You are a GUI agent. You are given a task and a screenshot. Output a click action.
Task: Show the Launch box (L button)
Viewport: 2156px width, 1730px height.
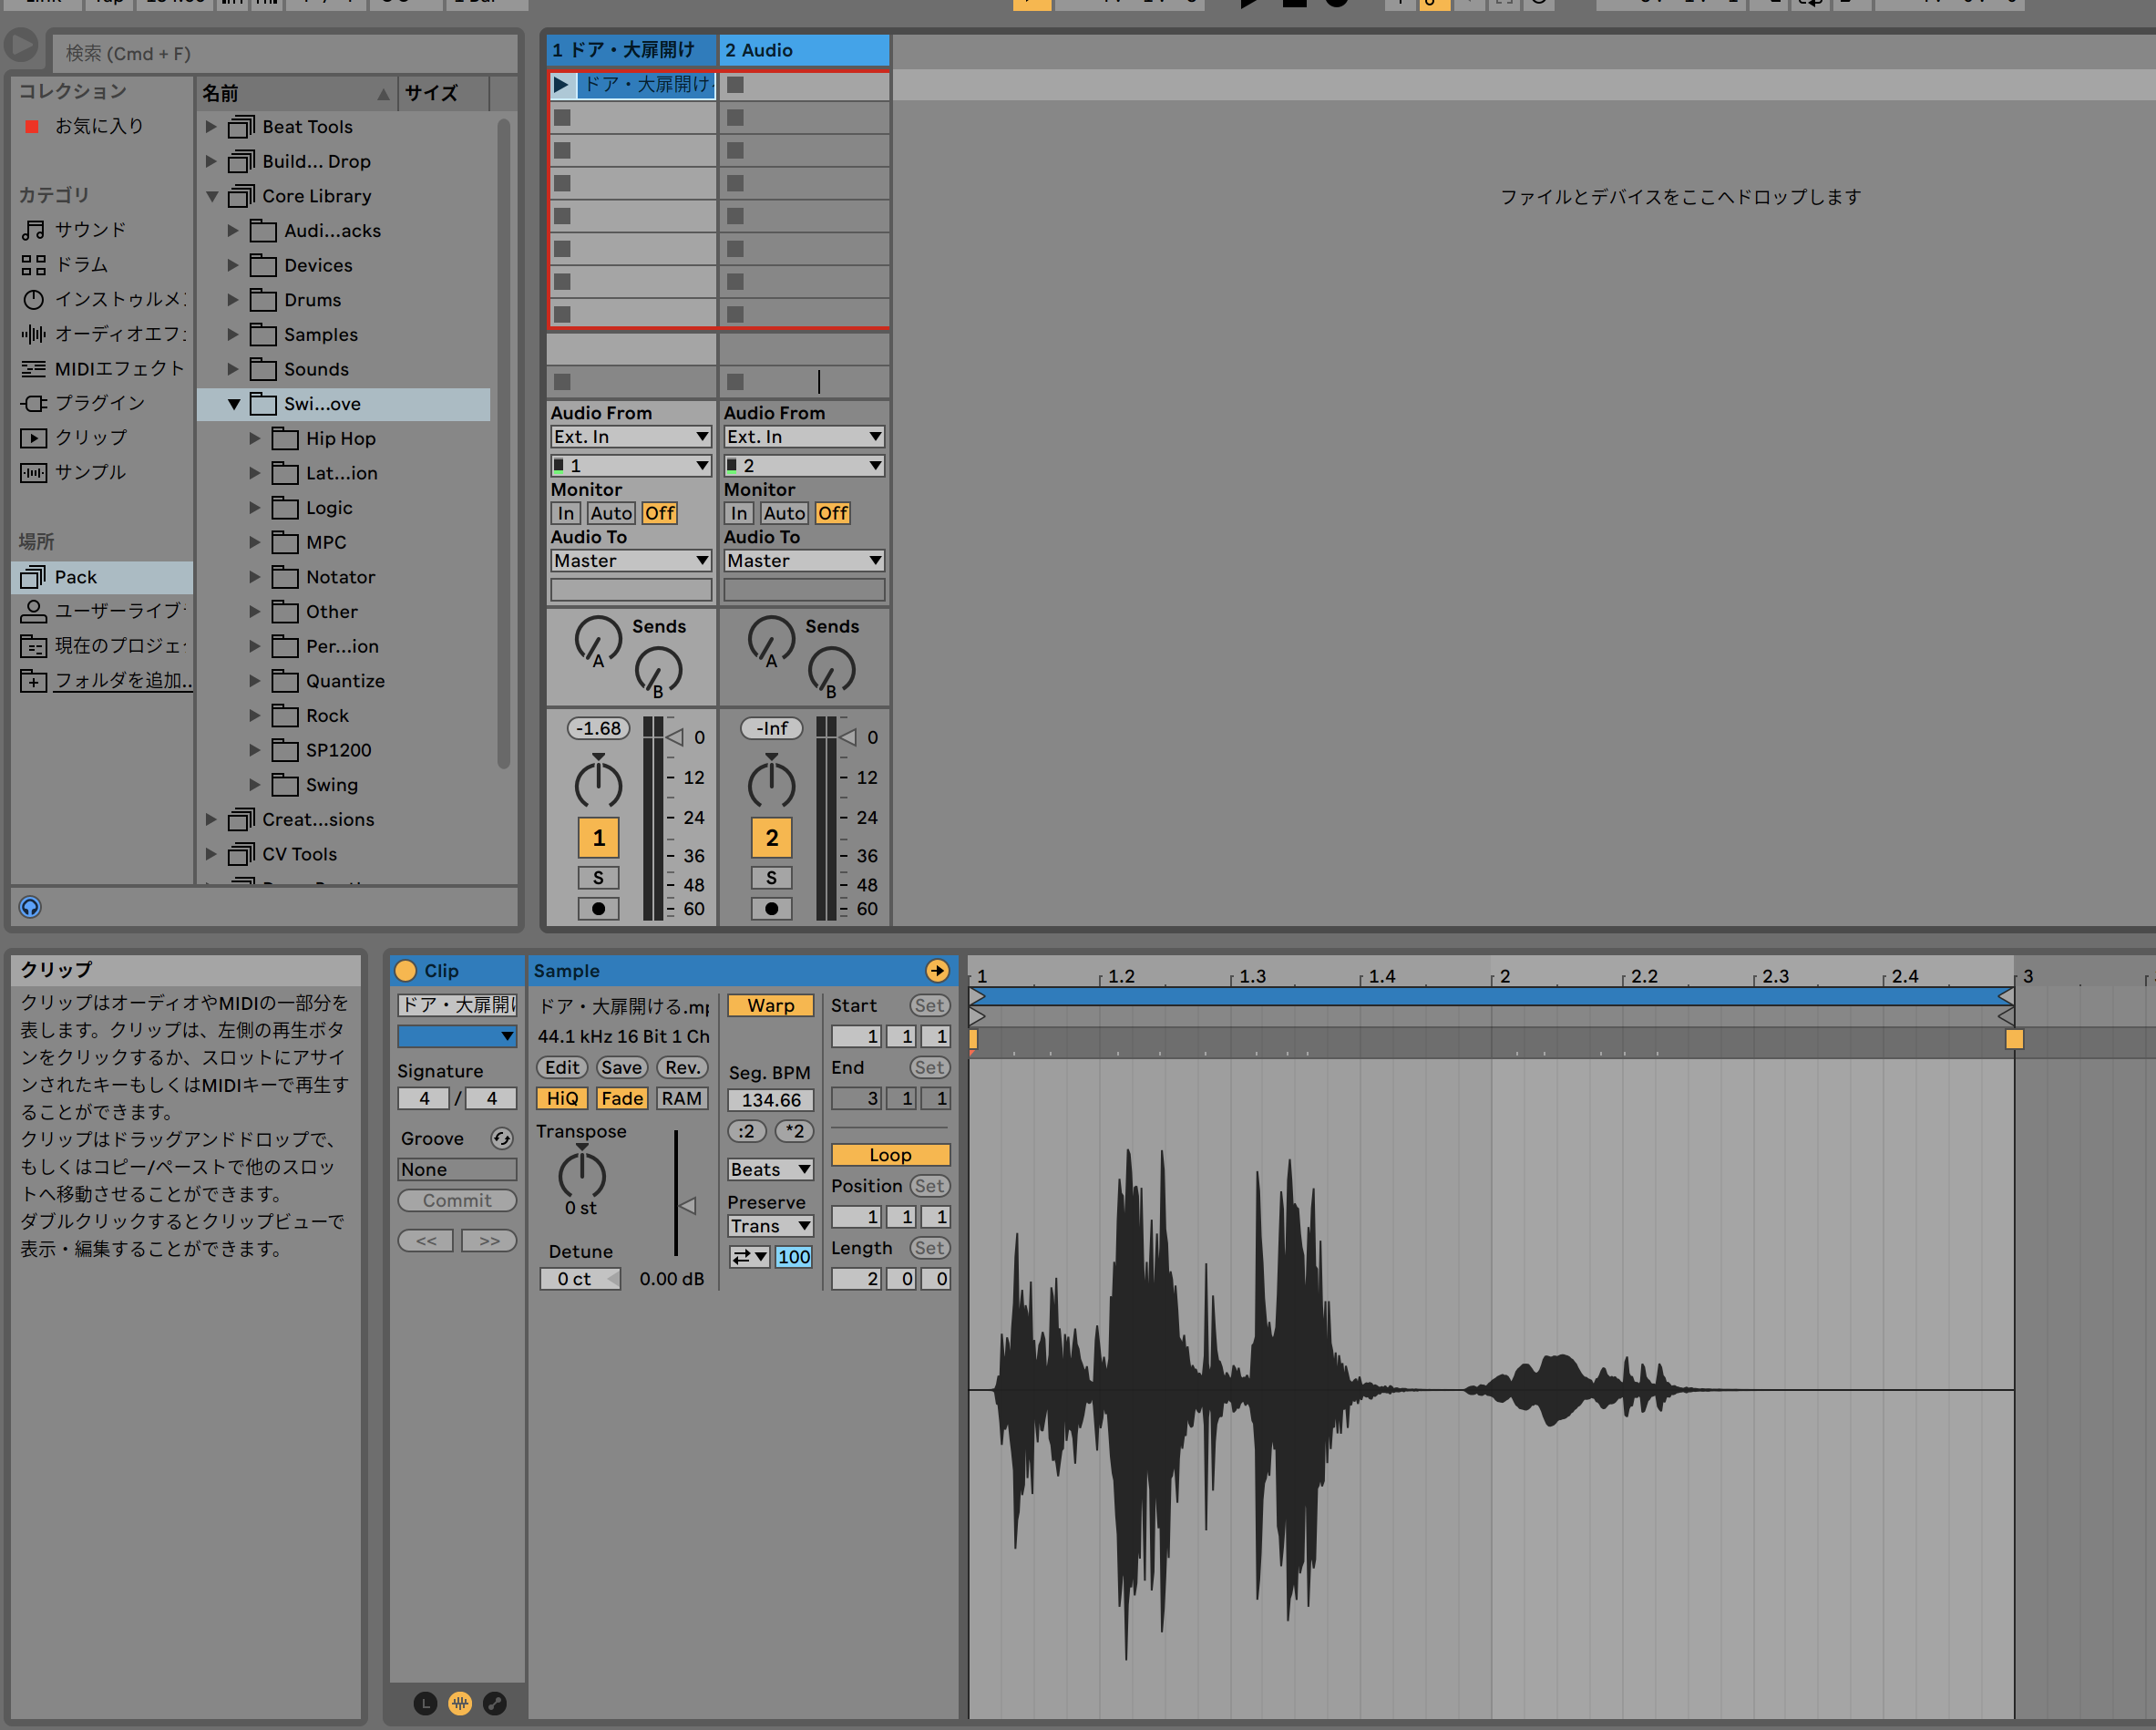coord(425,1703)
